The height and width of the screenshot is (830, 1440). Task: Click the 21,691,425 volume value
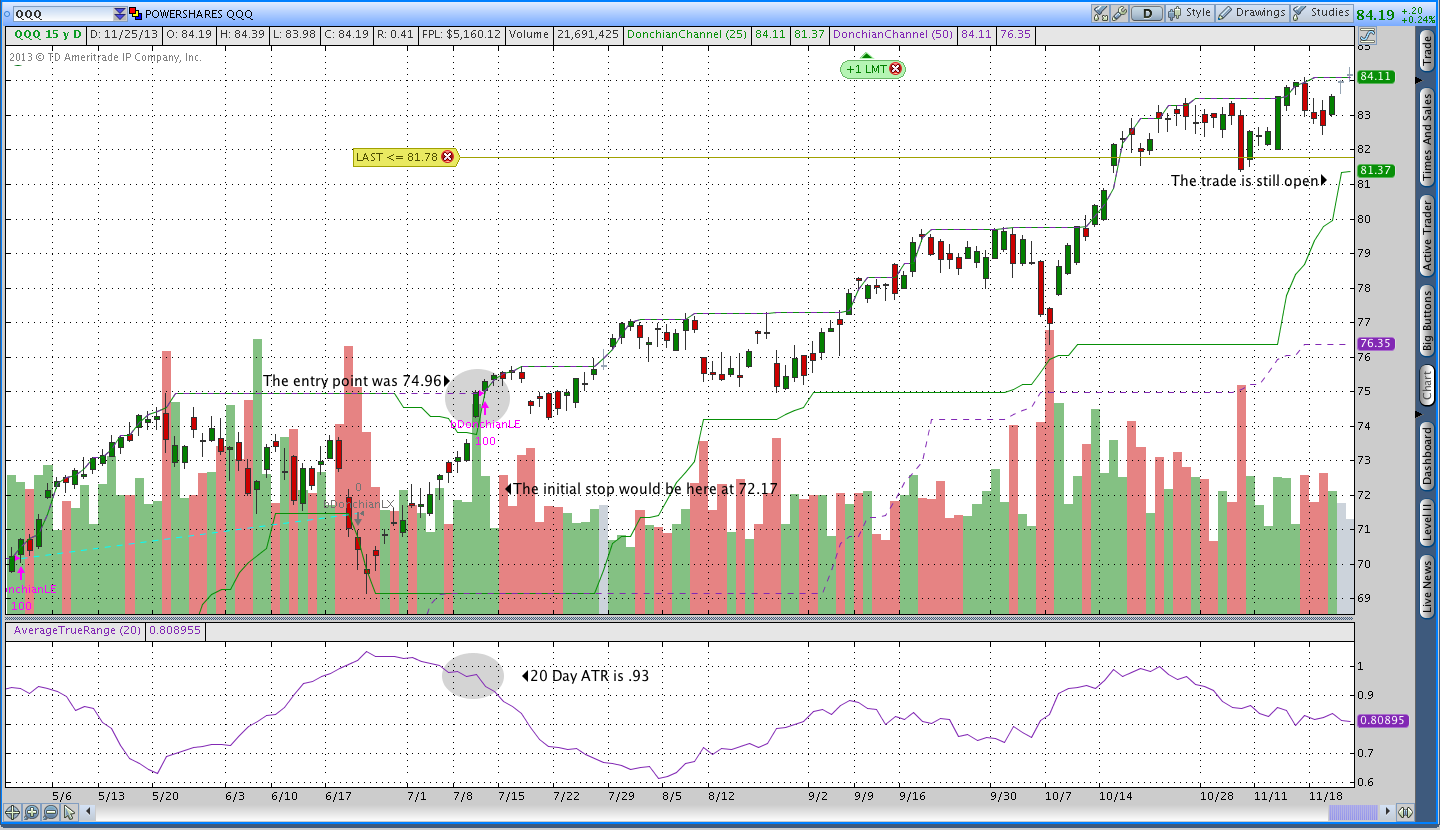(x=587, y=34)
